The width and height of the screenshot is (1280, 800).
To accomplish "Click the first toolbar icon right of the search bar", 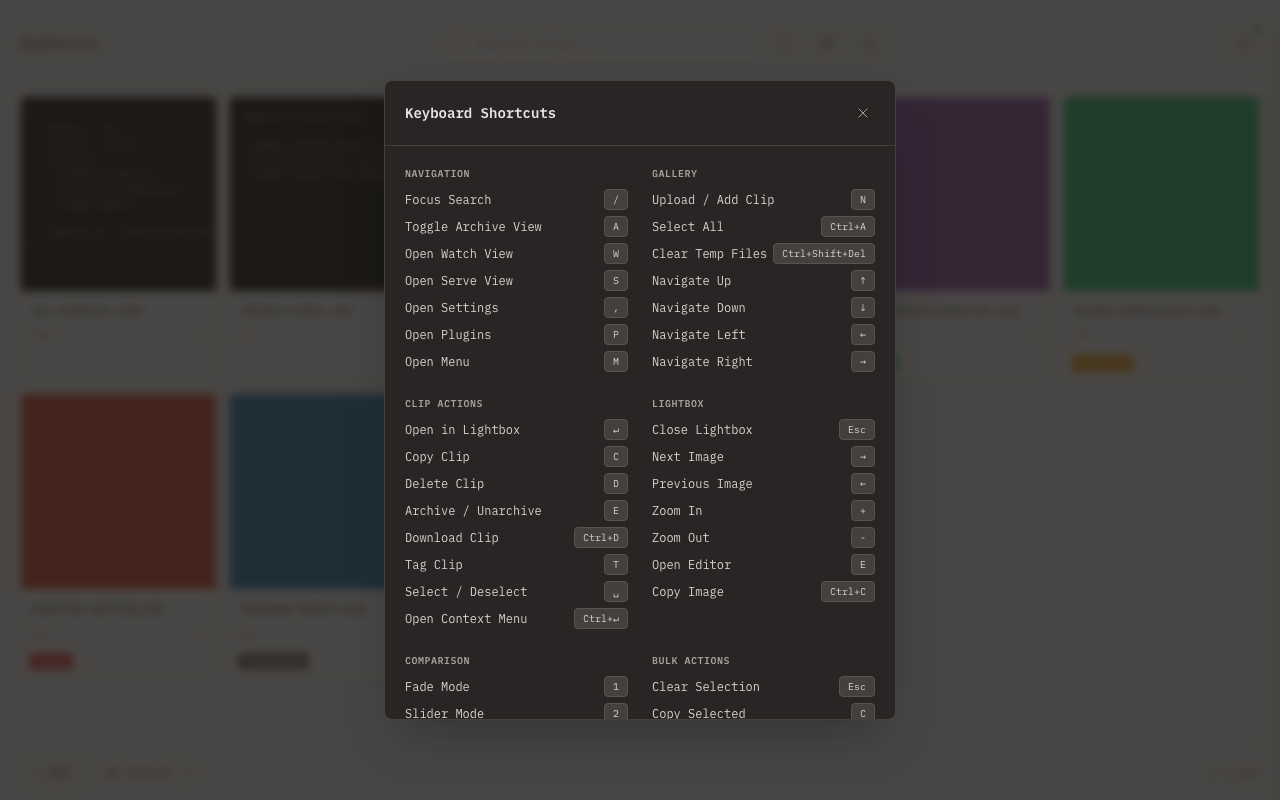I will [782, 43].
